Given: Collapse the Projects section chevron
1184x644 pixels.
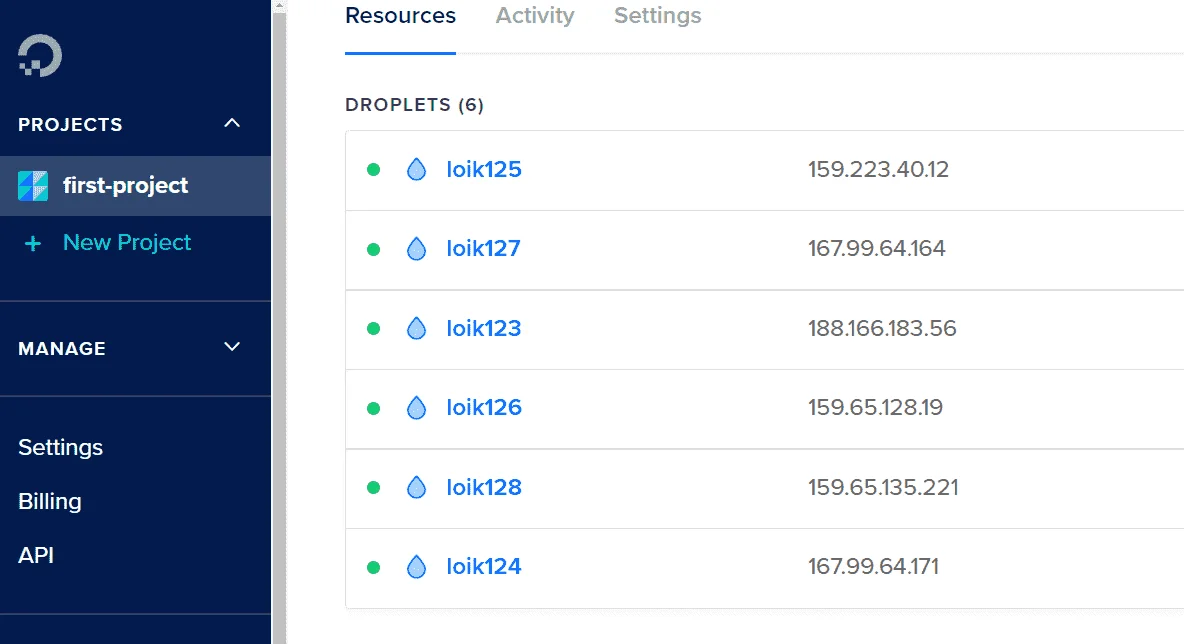Looking at the screenshot, I should pyautogui.click(x=232, y=123).
